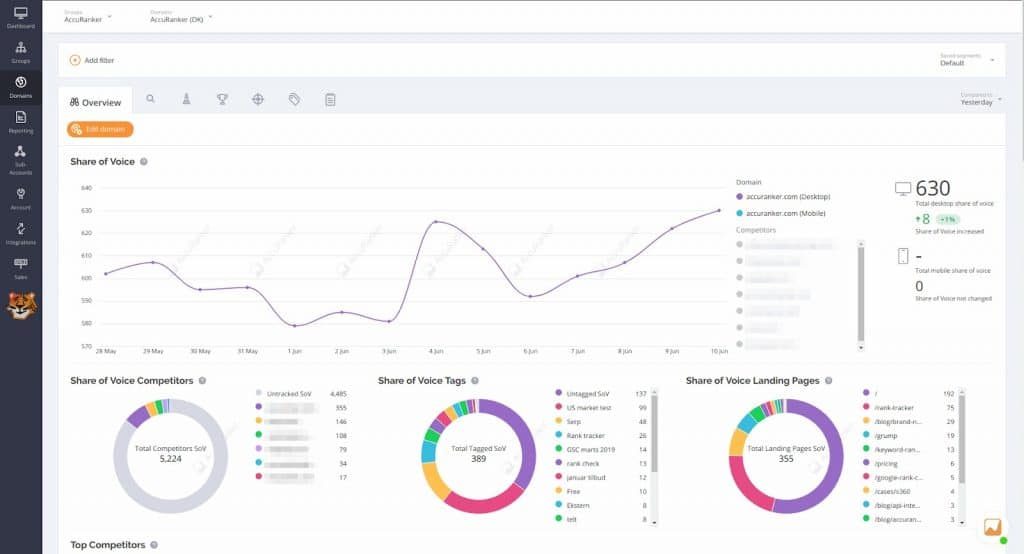Toggle accuranker.com (Mobile) series in legend

click(786, 214)
